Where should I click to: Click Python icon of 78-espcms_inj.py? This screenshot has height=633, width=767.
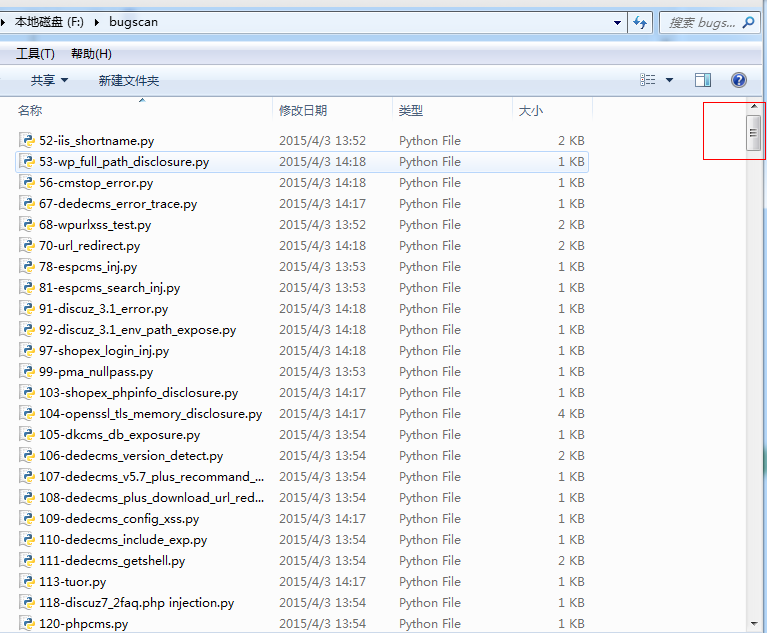point(27,267)
